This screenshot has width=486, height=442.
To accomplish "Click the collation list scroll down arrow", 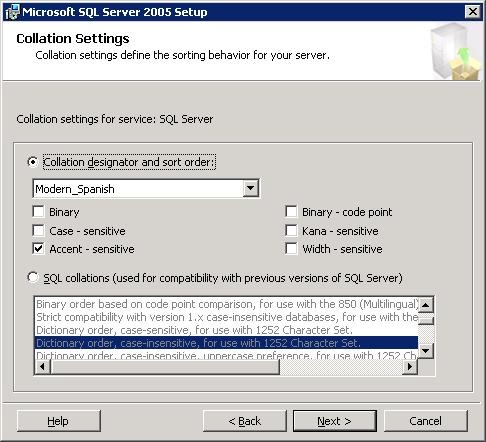I will (x=426, y=351).
